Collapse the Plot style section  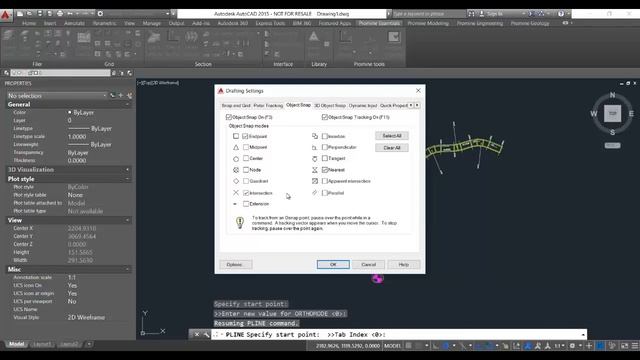[127, 179]
